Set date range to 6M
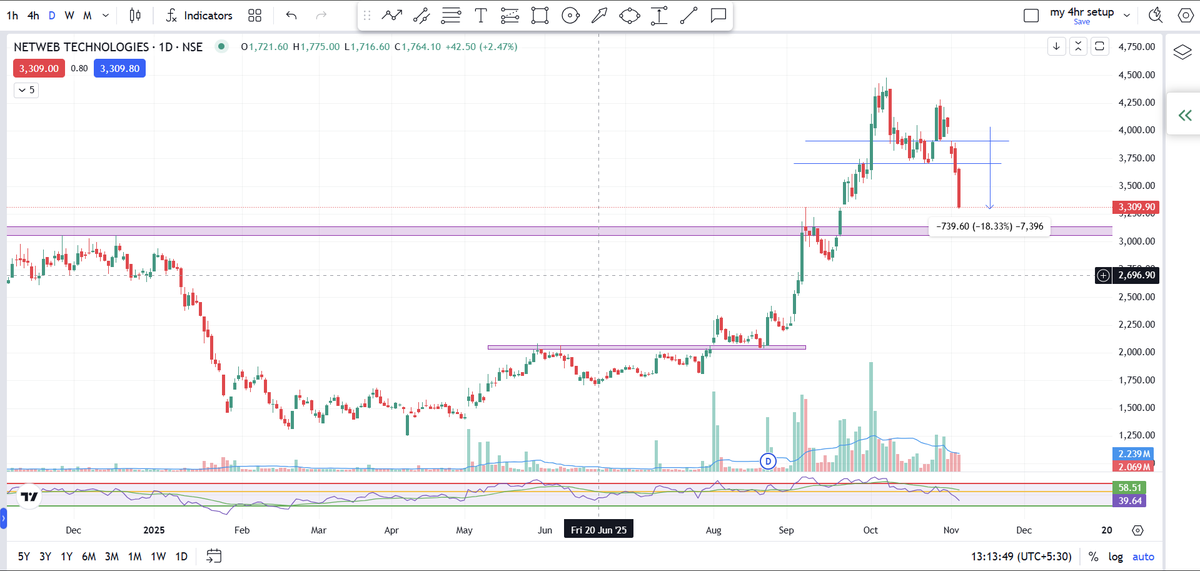Screen dimensions: 1200x571 [89, 556]
